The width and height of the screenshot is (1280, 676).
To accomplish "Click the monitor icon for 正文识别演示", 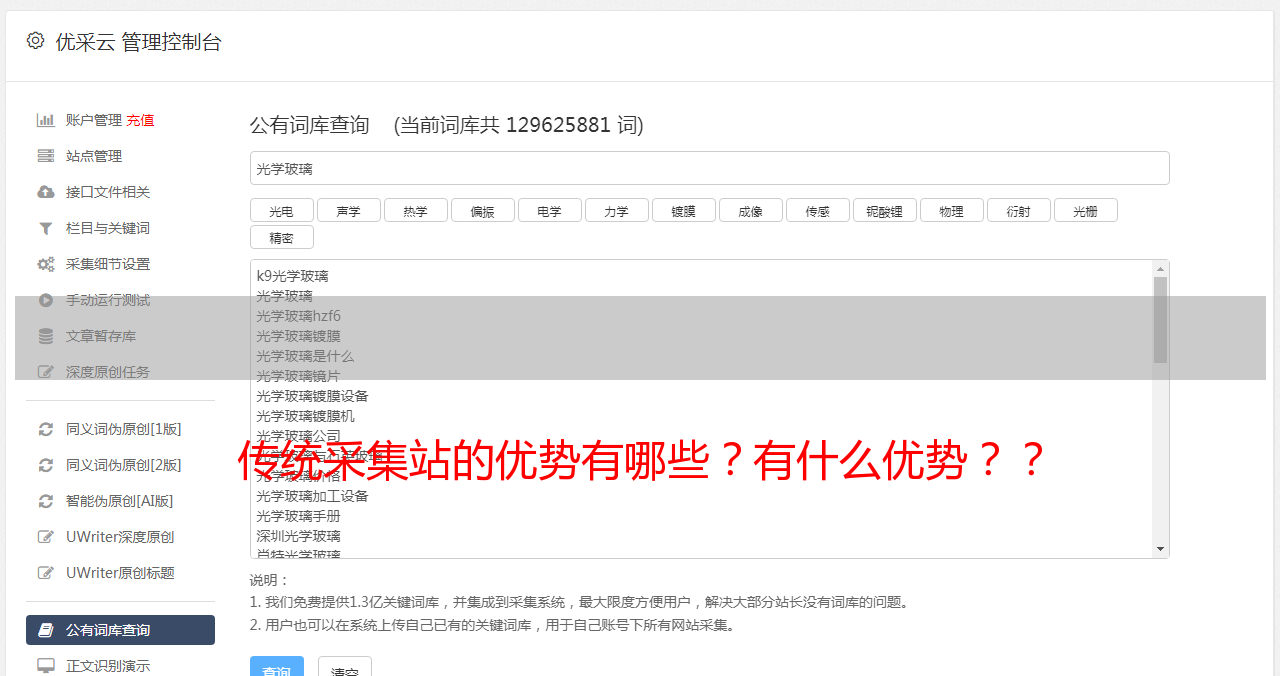I will (x=46, y=665).
